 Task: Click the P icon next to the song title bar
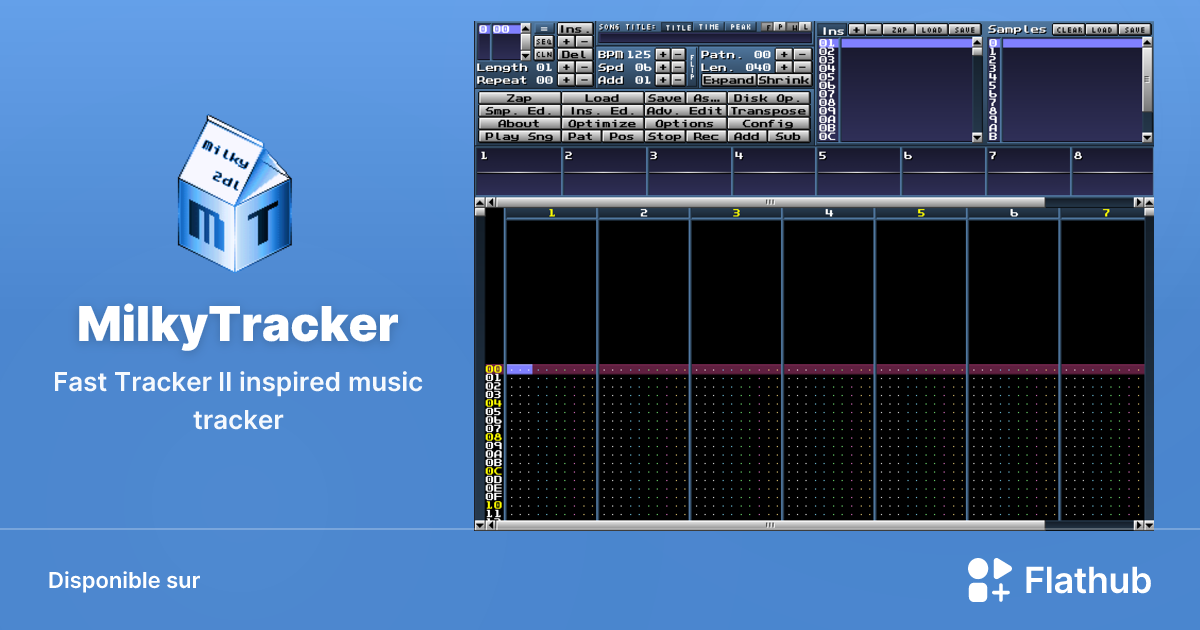pos(779,28)
